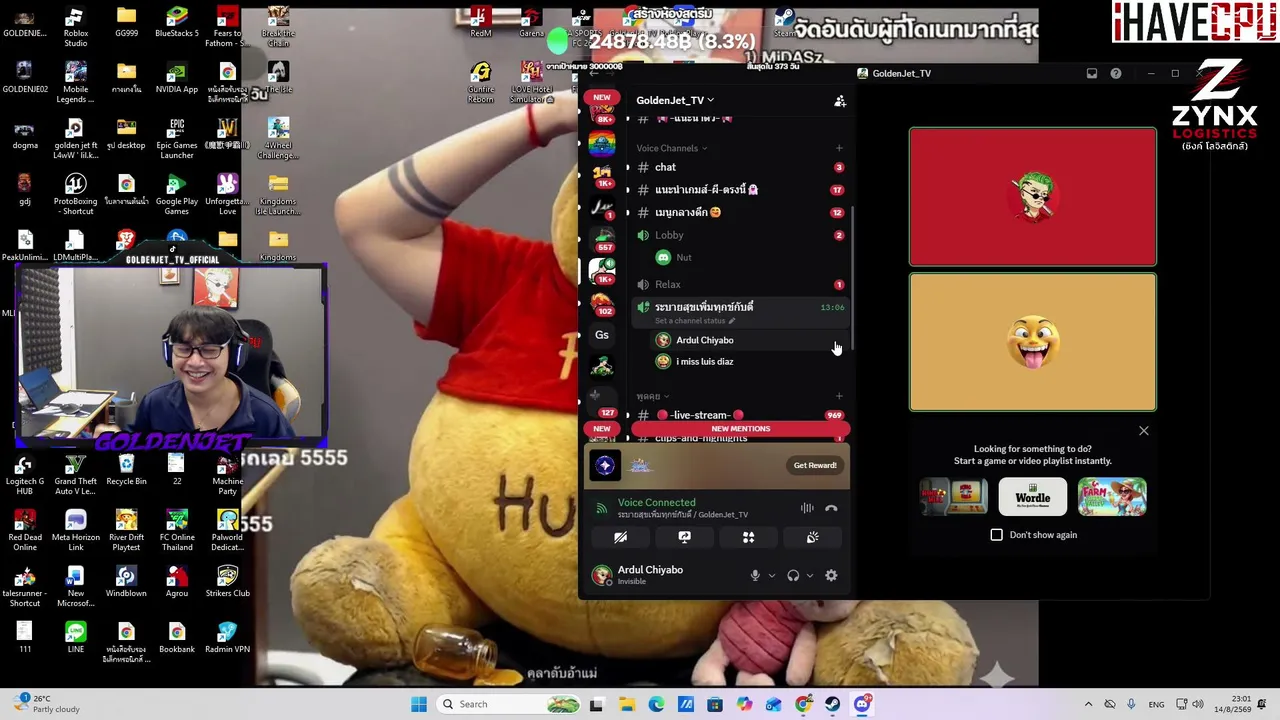This screenshot has height=720, width=1280.
Task: Select the Epic Games Launcher desktop icon
Action: (x=177, y=139)
